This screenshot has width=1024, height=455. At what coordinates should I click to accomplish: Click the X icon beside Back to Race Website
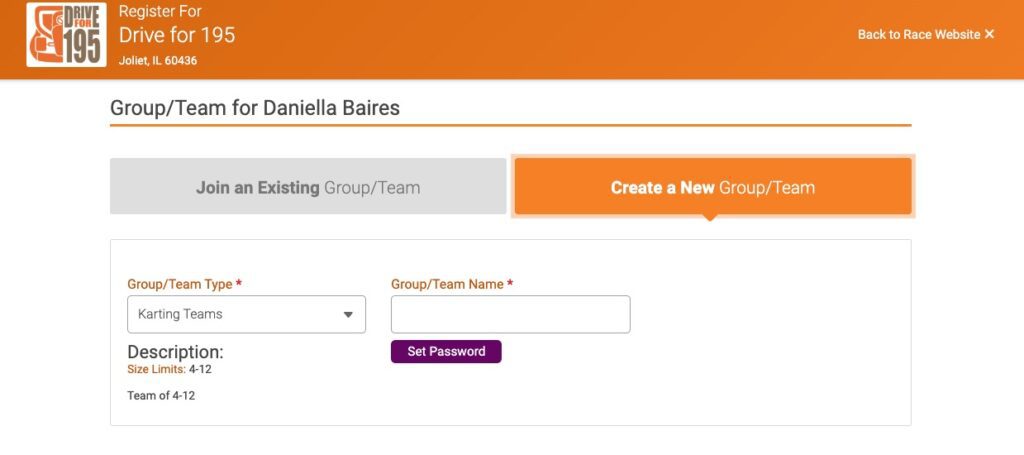coord(989,34)
